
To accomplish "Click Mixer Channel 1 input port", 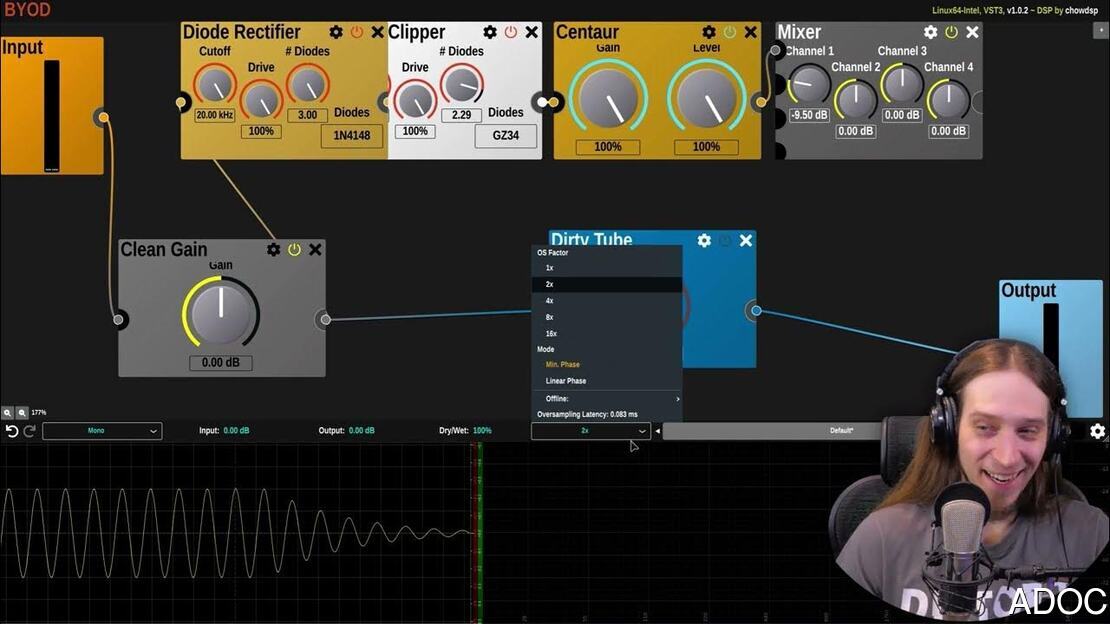I will (776, 50).
